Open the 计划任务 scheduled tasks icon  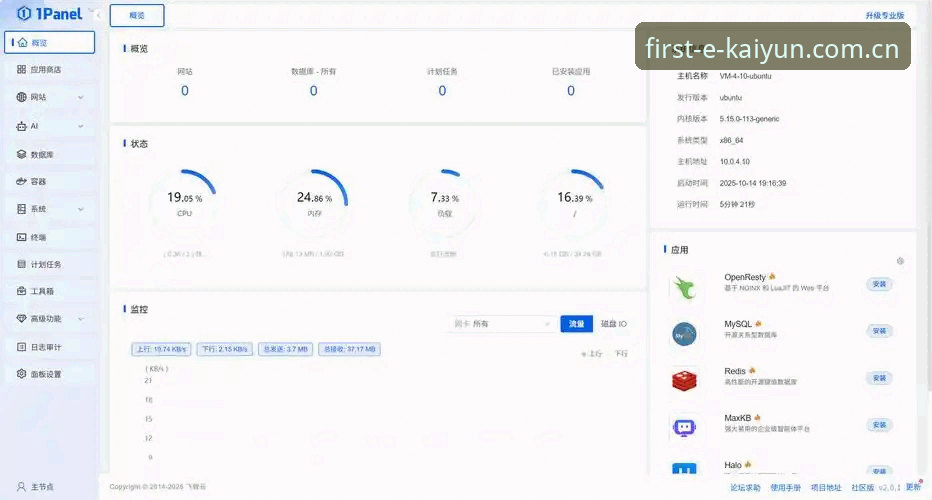[x=21, y=264]
